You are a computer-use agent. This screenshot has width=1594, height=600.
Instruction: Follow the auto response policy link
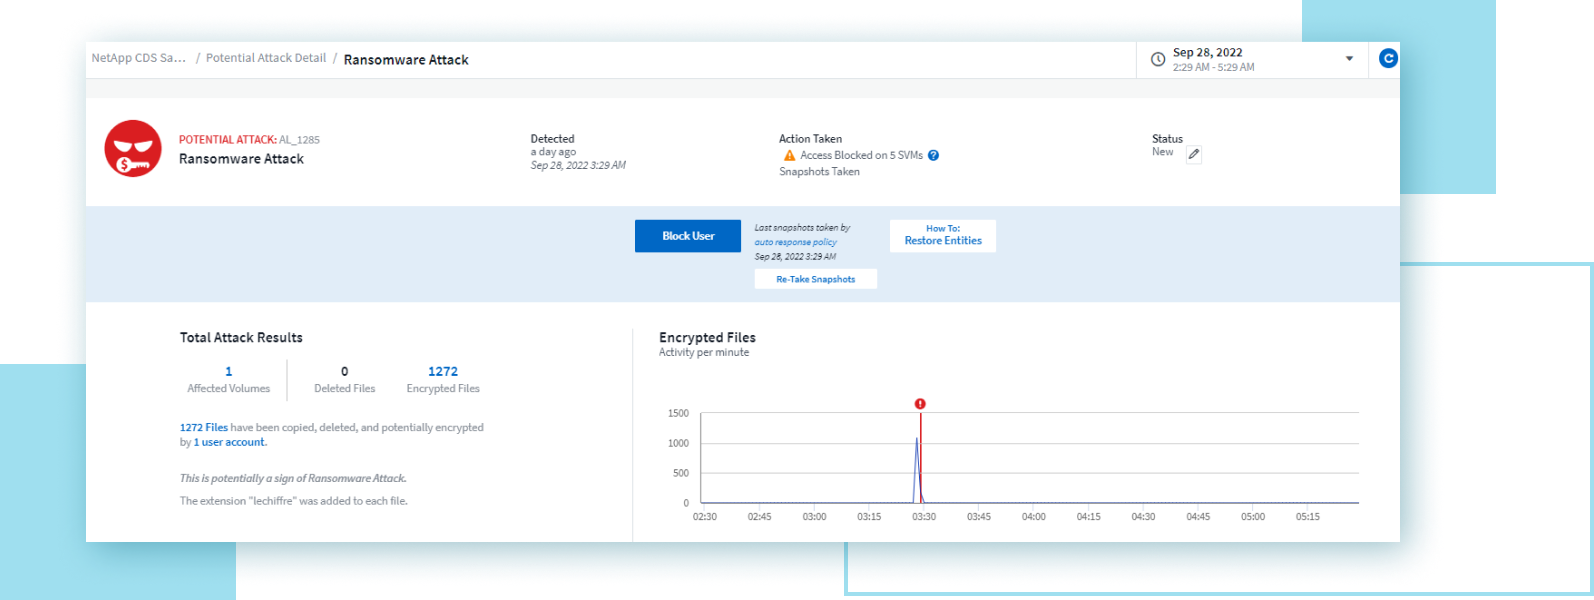[795, 242]
